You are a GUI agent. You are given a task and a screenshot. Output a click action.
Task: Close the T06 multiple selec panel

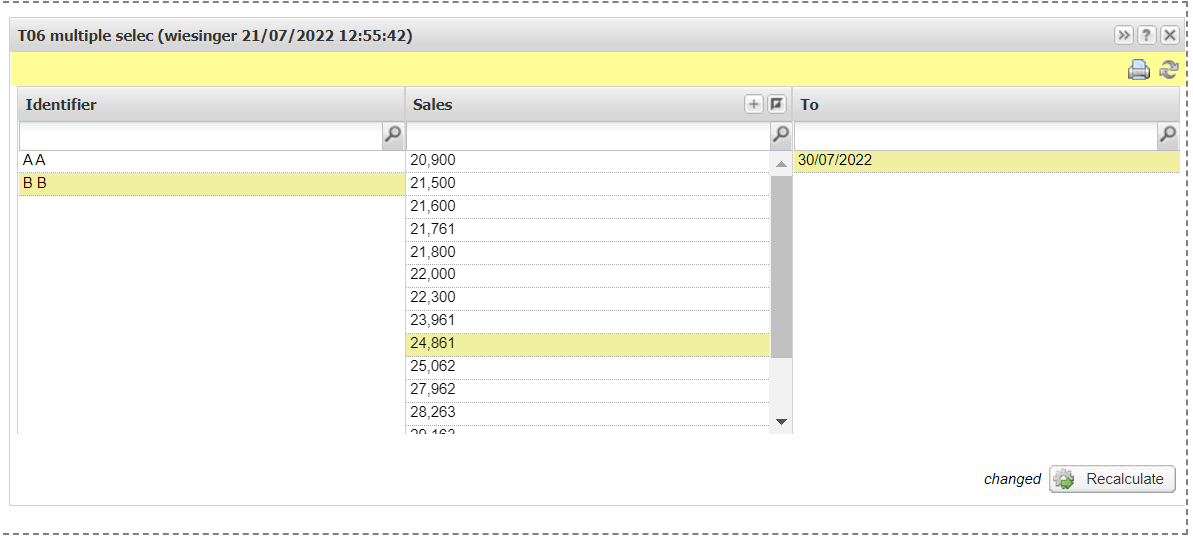pos(1169,35)
